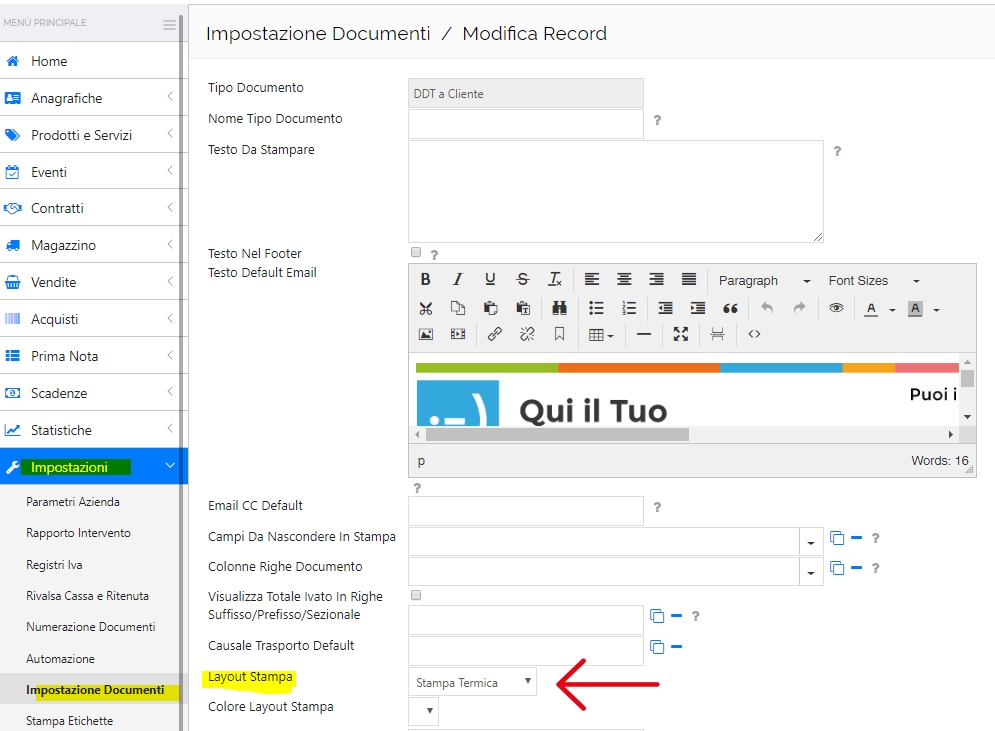This screenshot has width=995, height=731.
Task: Align editor text to the left
Action: 591,279
